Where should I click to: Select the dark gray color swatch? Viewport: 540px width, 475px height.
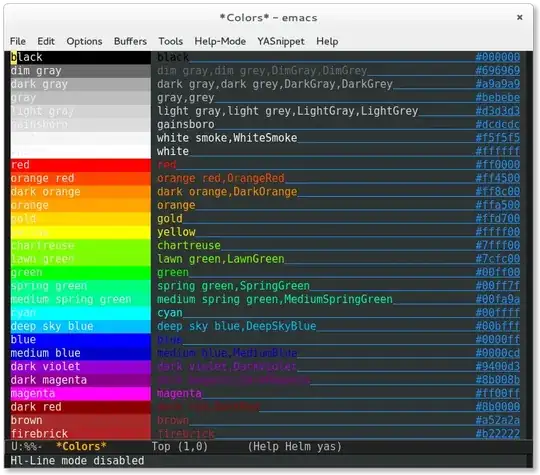[81, 84]
